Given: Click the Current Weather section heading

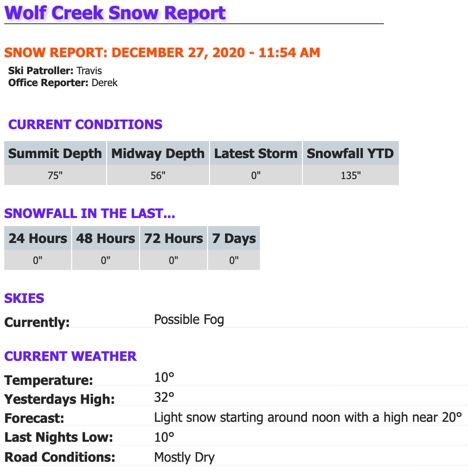Looking at the screenshot, I should [70, 356].
